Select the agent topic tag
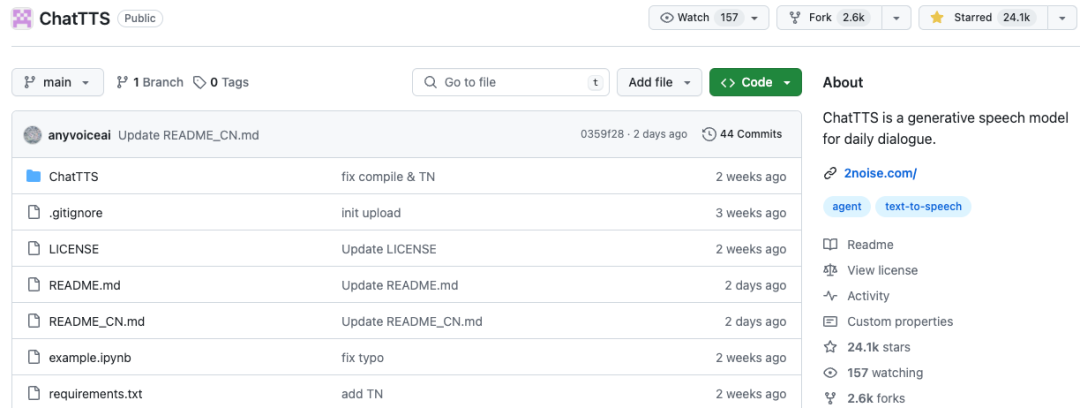The image size is (1080, 408). click(847, 207)
